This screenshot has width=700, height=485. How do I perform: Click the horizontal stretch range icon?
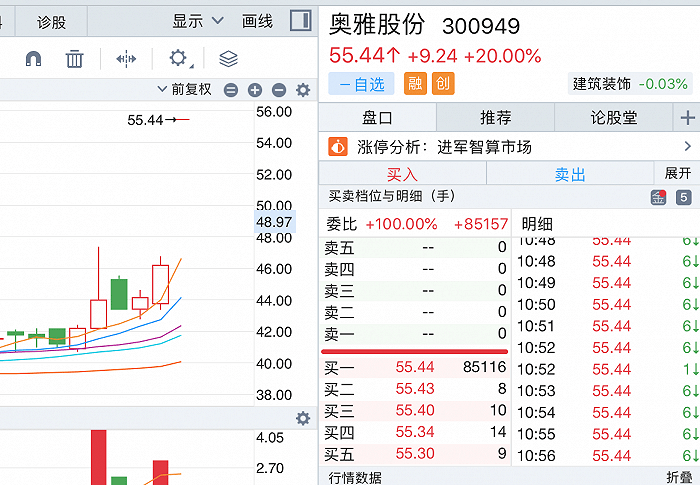tap(126, 59)
